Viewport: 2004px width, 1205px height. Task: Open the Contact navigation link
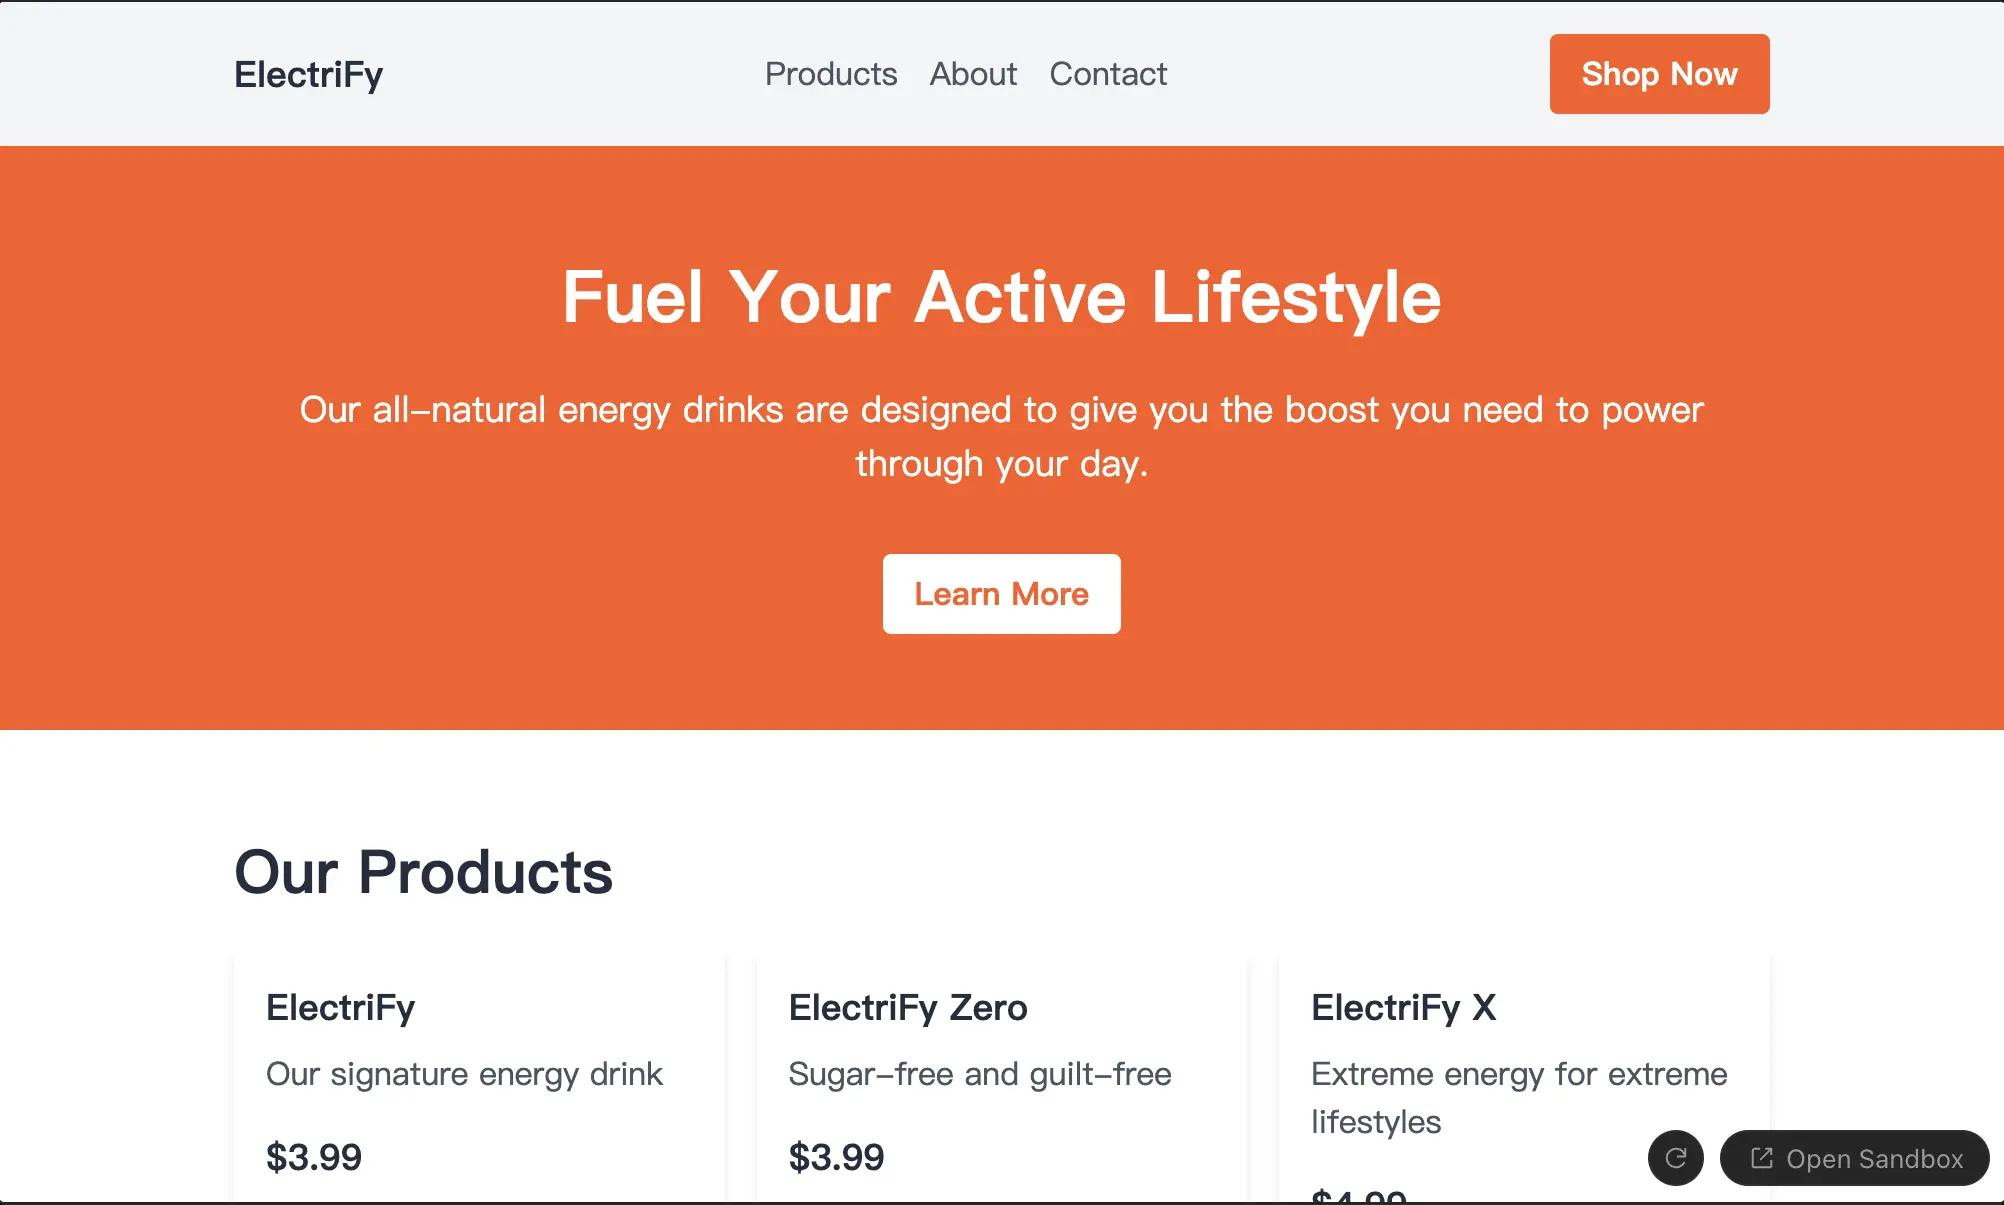1108,74
